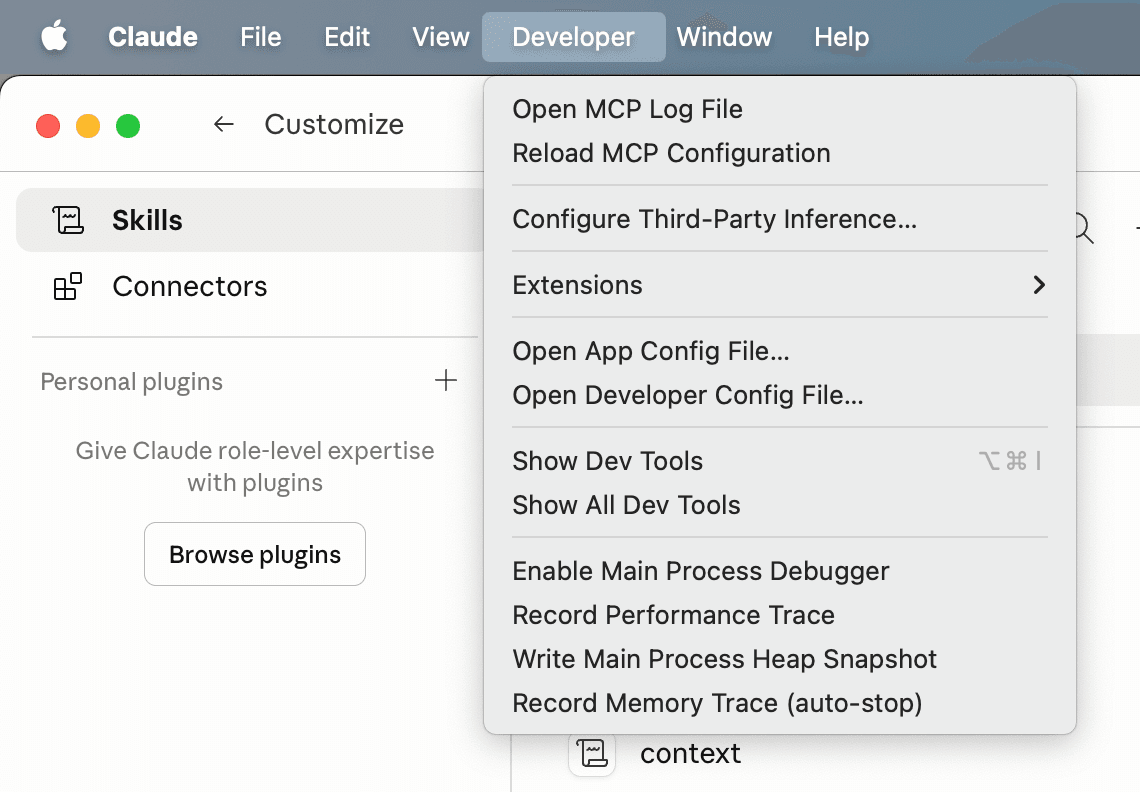Viewport: 1140px width, 792px height.
Task: Click the Browse plugins button
Action: (254, 554)
